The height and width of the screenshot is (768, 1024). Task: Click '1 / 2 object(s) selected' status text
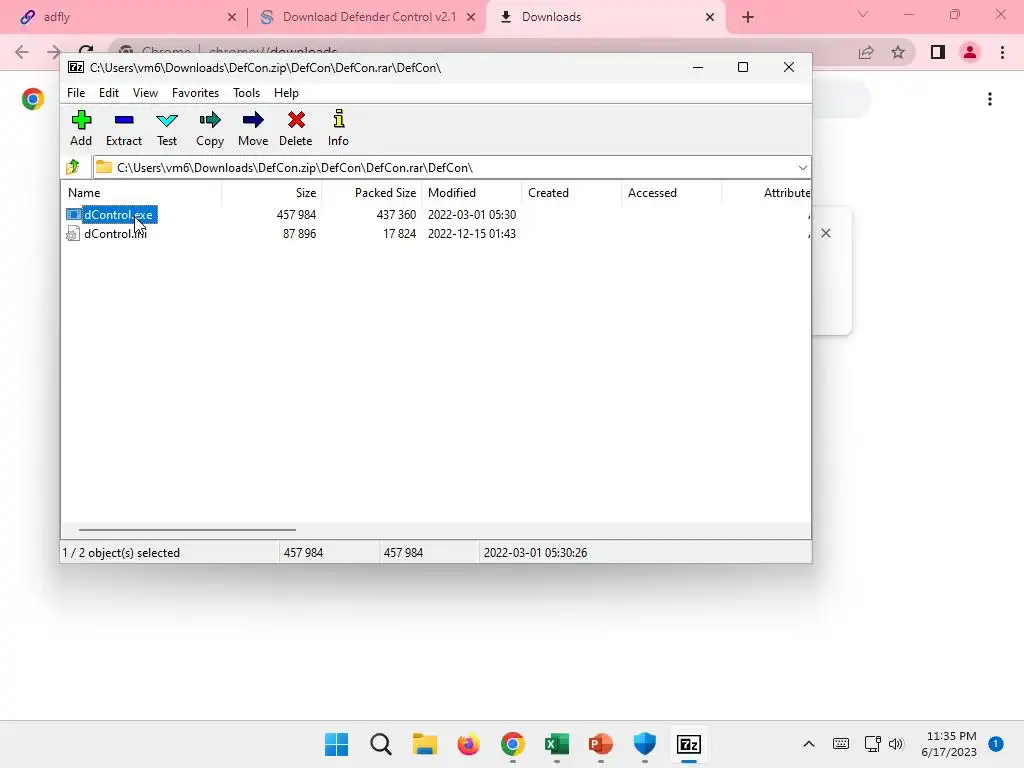point(121,552)
